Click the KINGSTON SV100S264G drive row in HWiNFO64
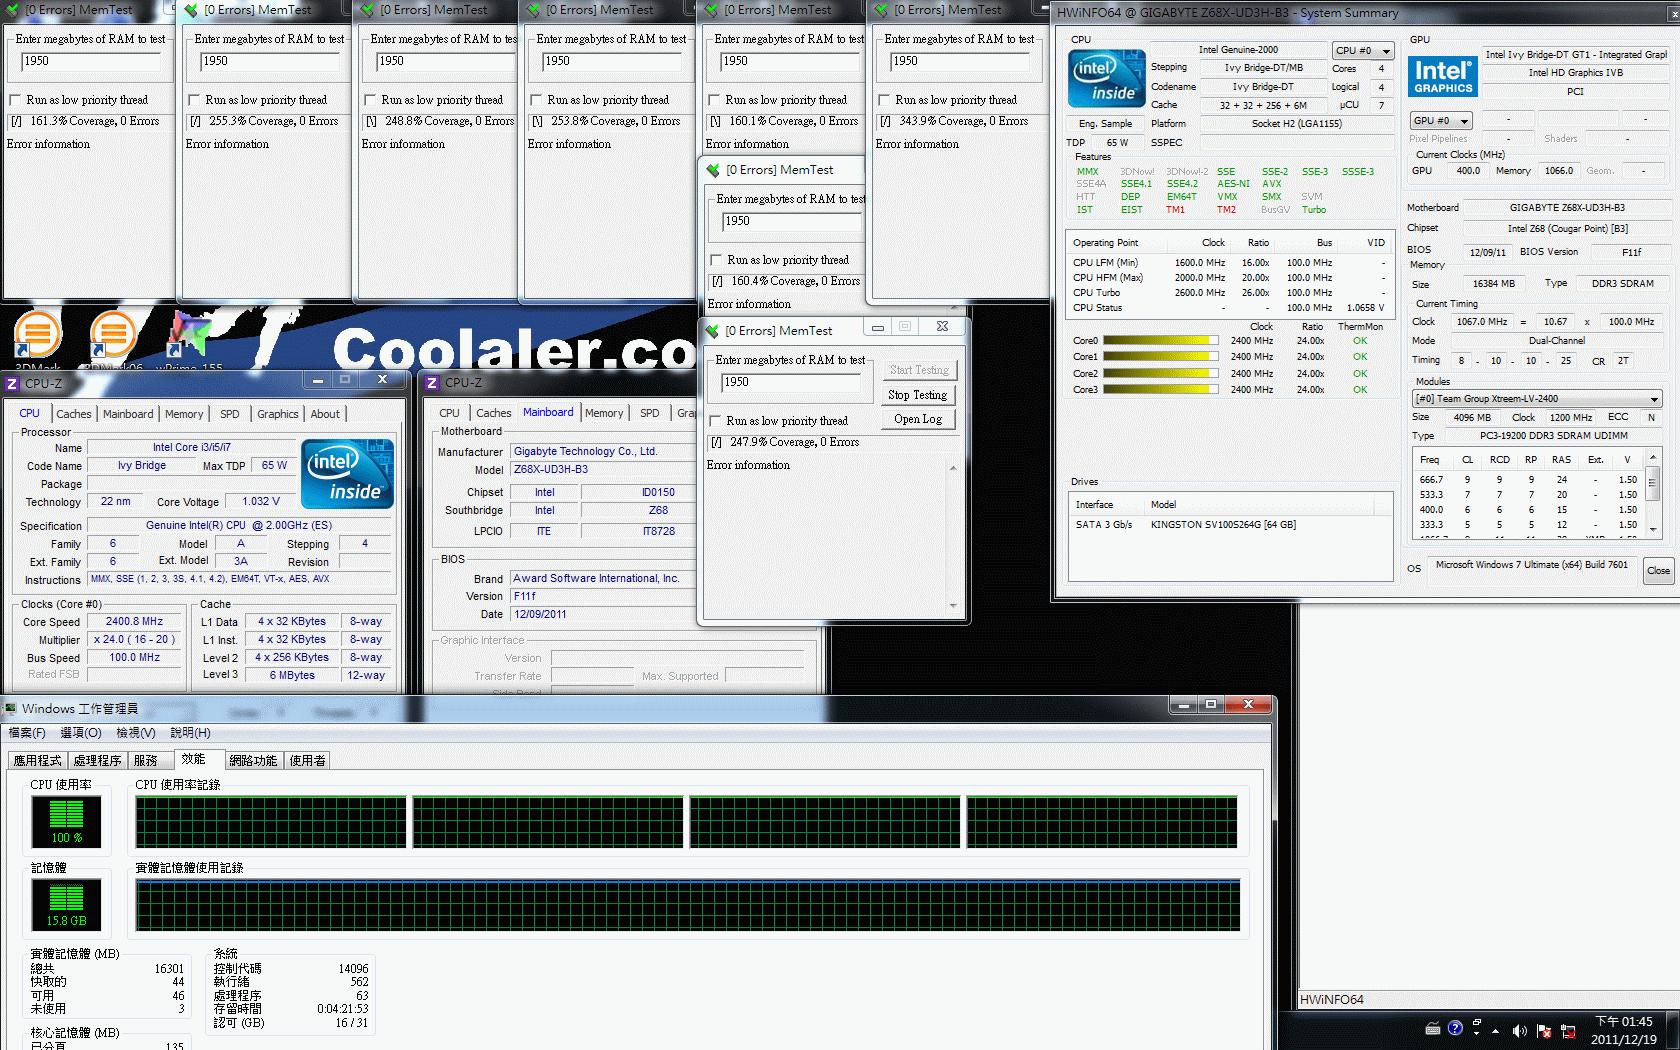The image size is (1680, 1050). pos(1230,525)
